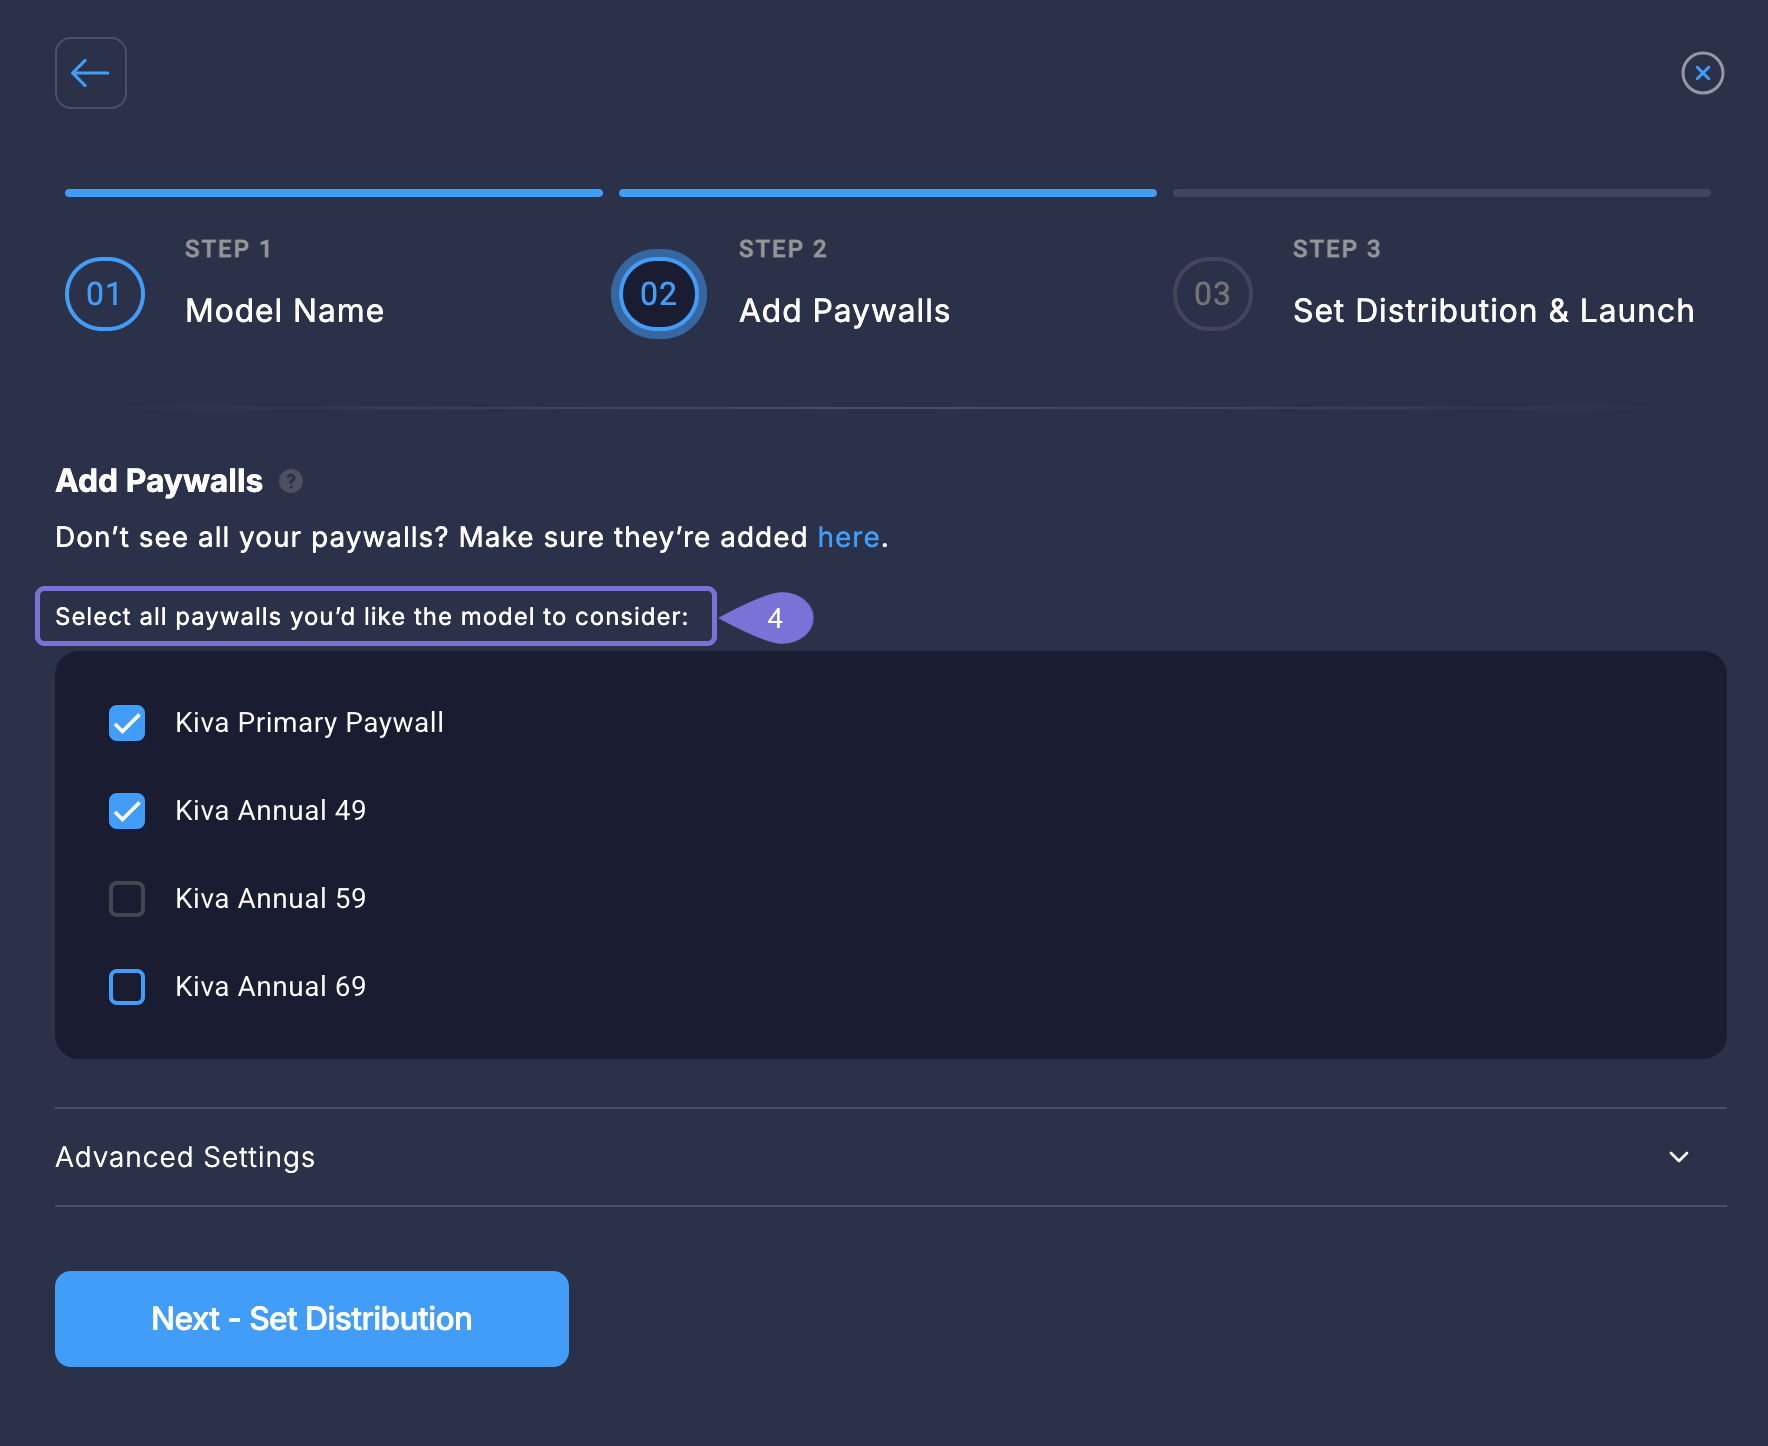Click the close X icon at top right

pyautogui.click(x=1703, y=73)
